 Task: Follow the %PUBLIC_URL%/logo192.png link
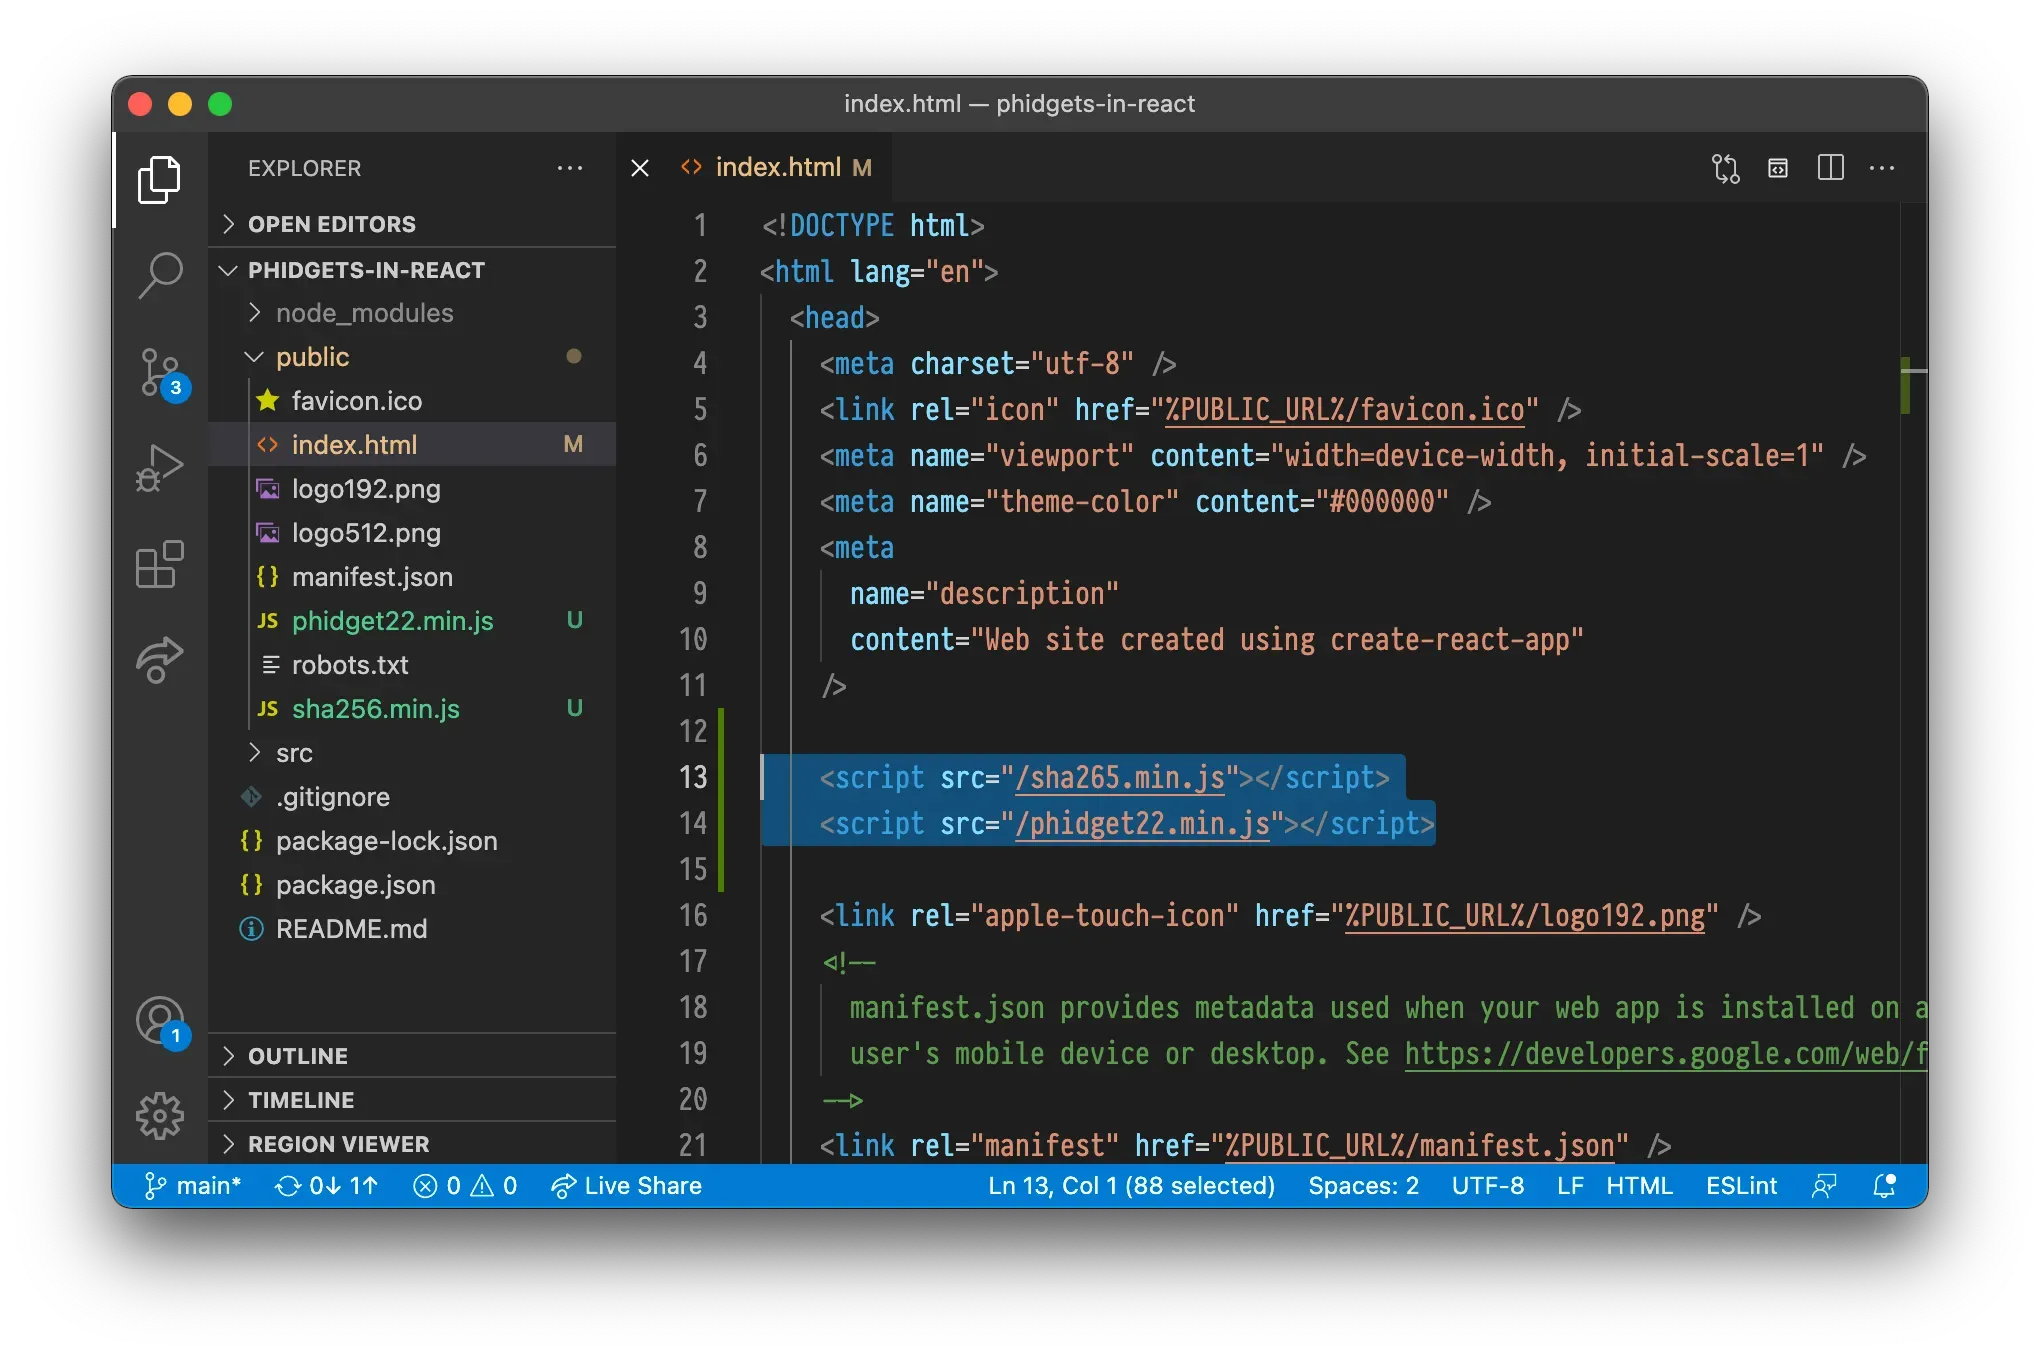tap(1525, 916)
